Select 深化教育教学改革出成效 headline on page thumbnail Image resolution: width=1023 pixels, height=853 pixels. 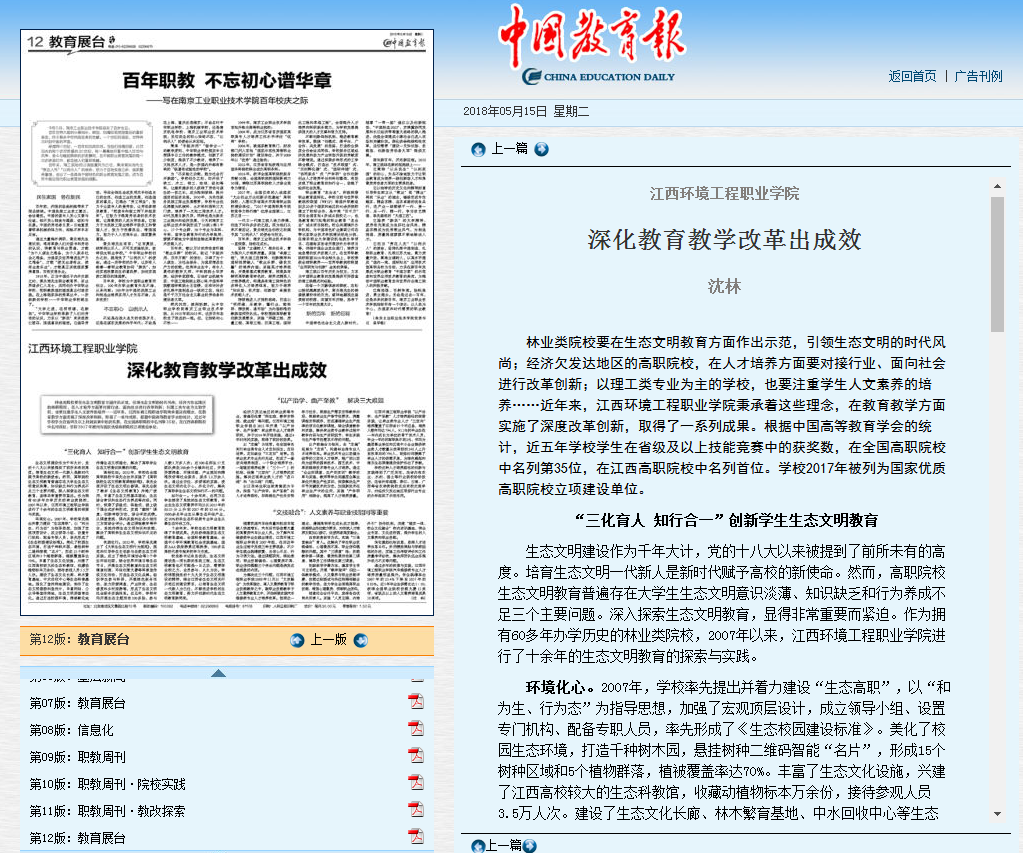click(x=227, y=370)
